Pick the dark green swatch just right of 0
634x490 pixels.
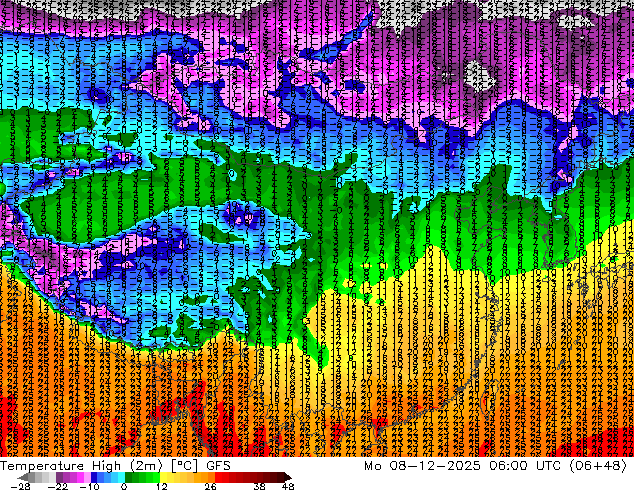pyautogui.click(x=129, y=477)
